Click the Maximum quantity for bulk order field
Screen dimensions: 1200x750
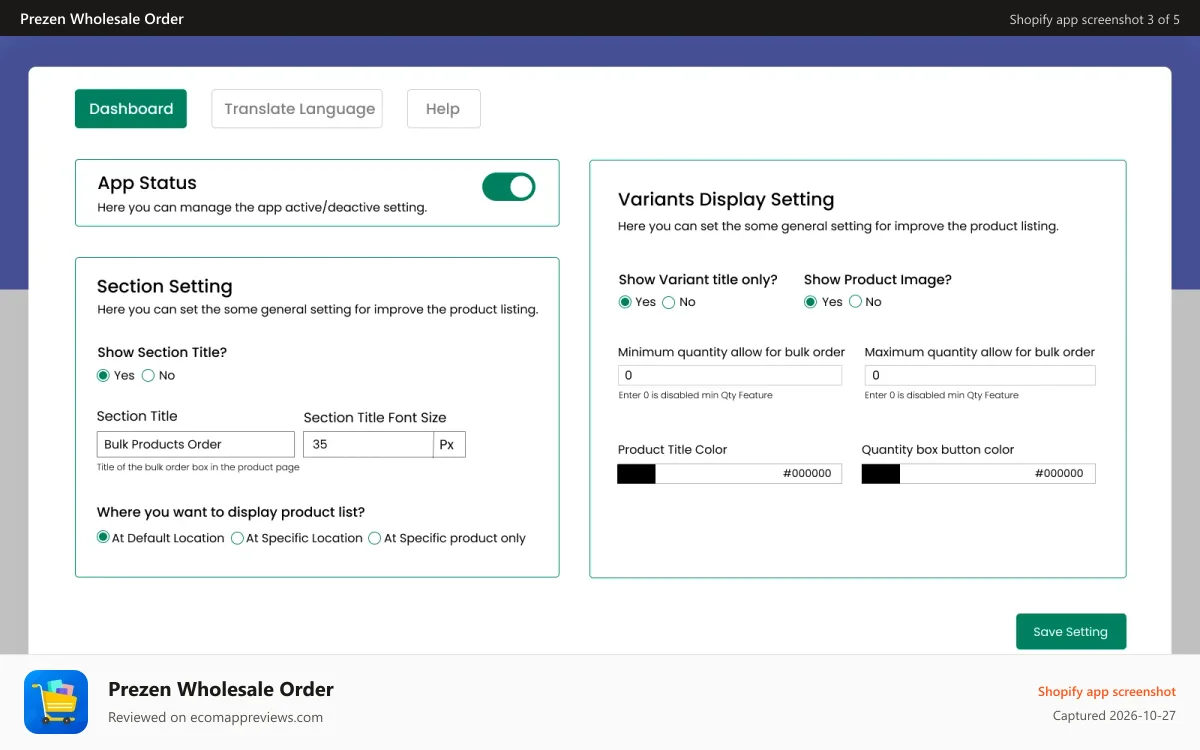coord(980,375)
